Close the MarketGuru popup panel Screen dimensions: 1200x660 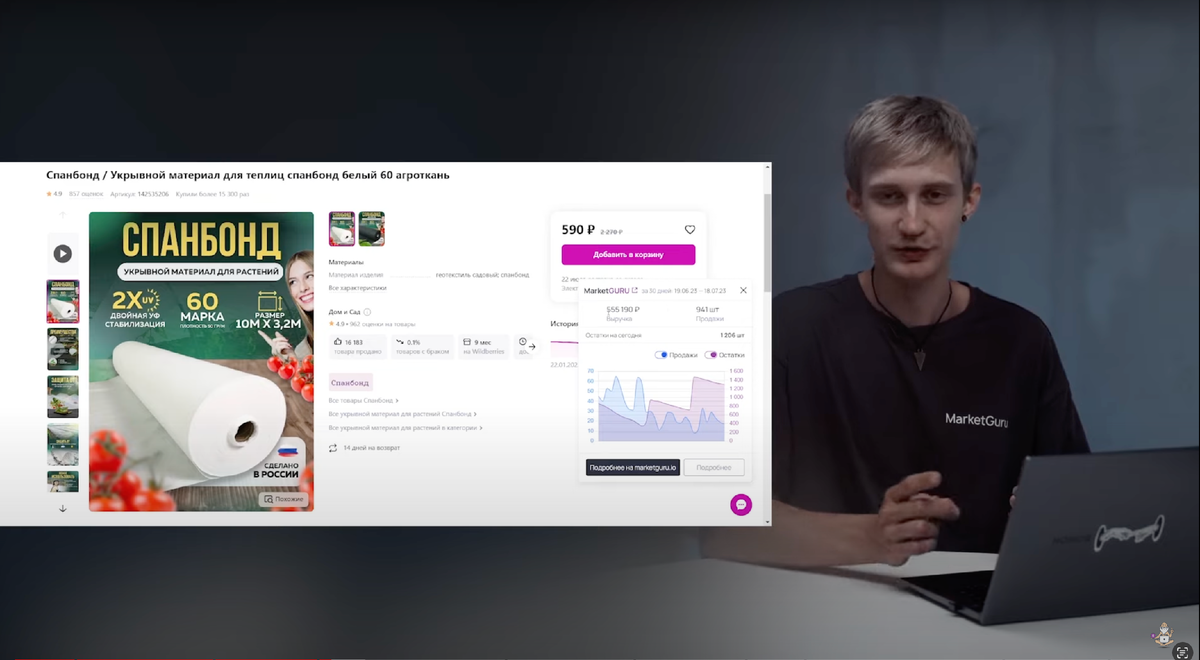click(x=743, y=290)
